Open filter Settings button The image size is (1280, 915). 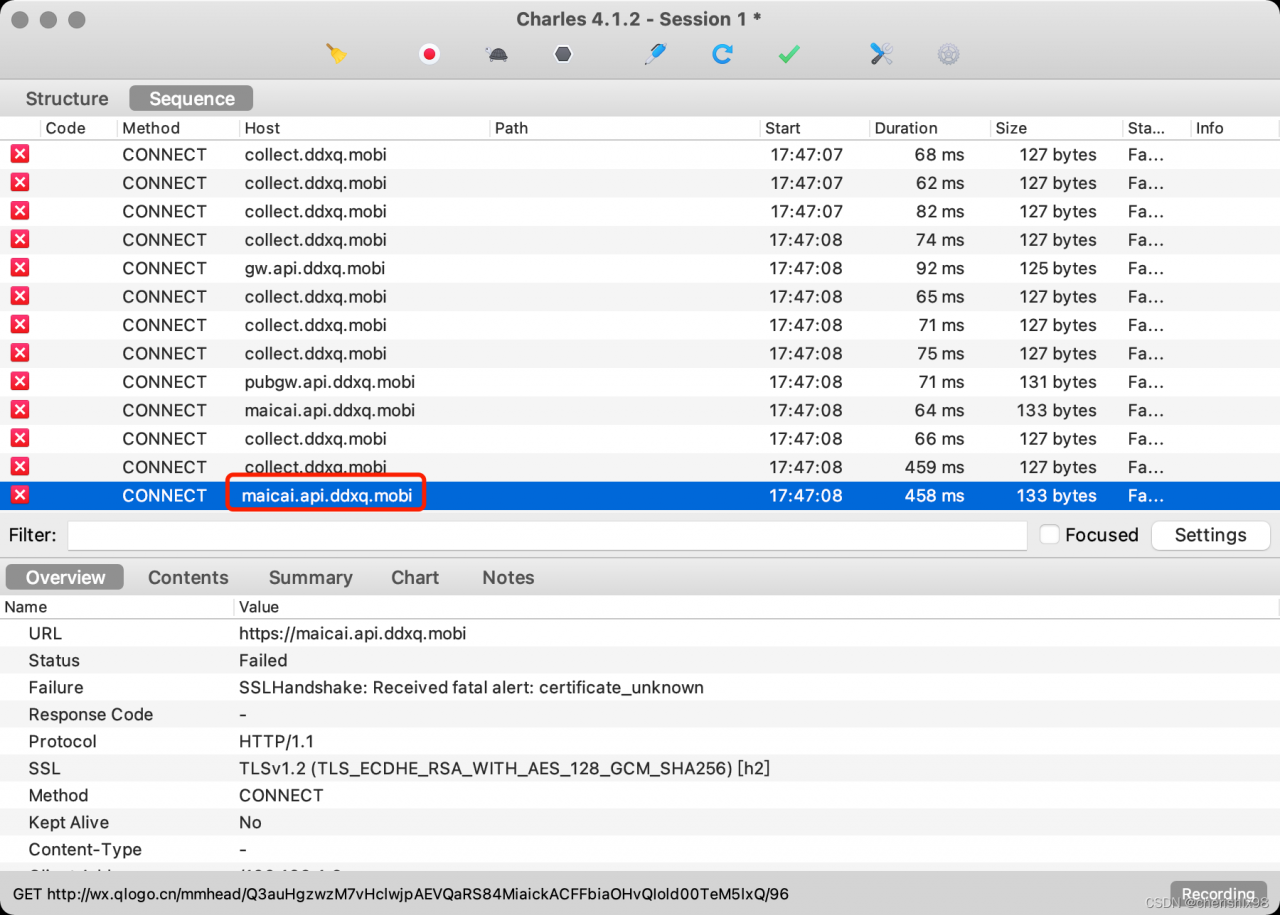tap(1210, 535)
